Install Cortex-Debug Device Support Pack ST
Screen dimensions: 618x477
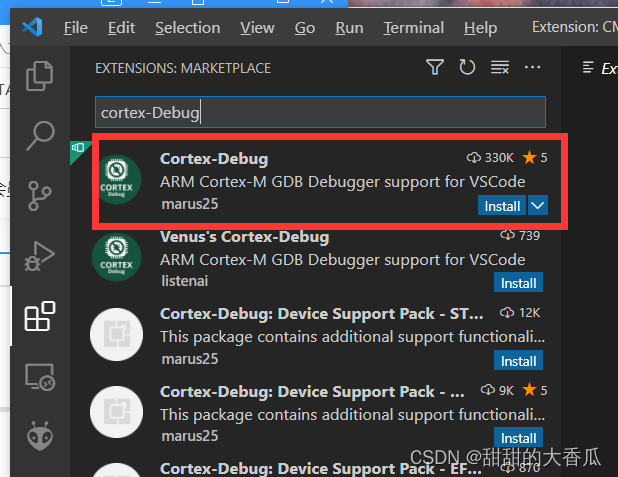[x=518, y=360]
